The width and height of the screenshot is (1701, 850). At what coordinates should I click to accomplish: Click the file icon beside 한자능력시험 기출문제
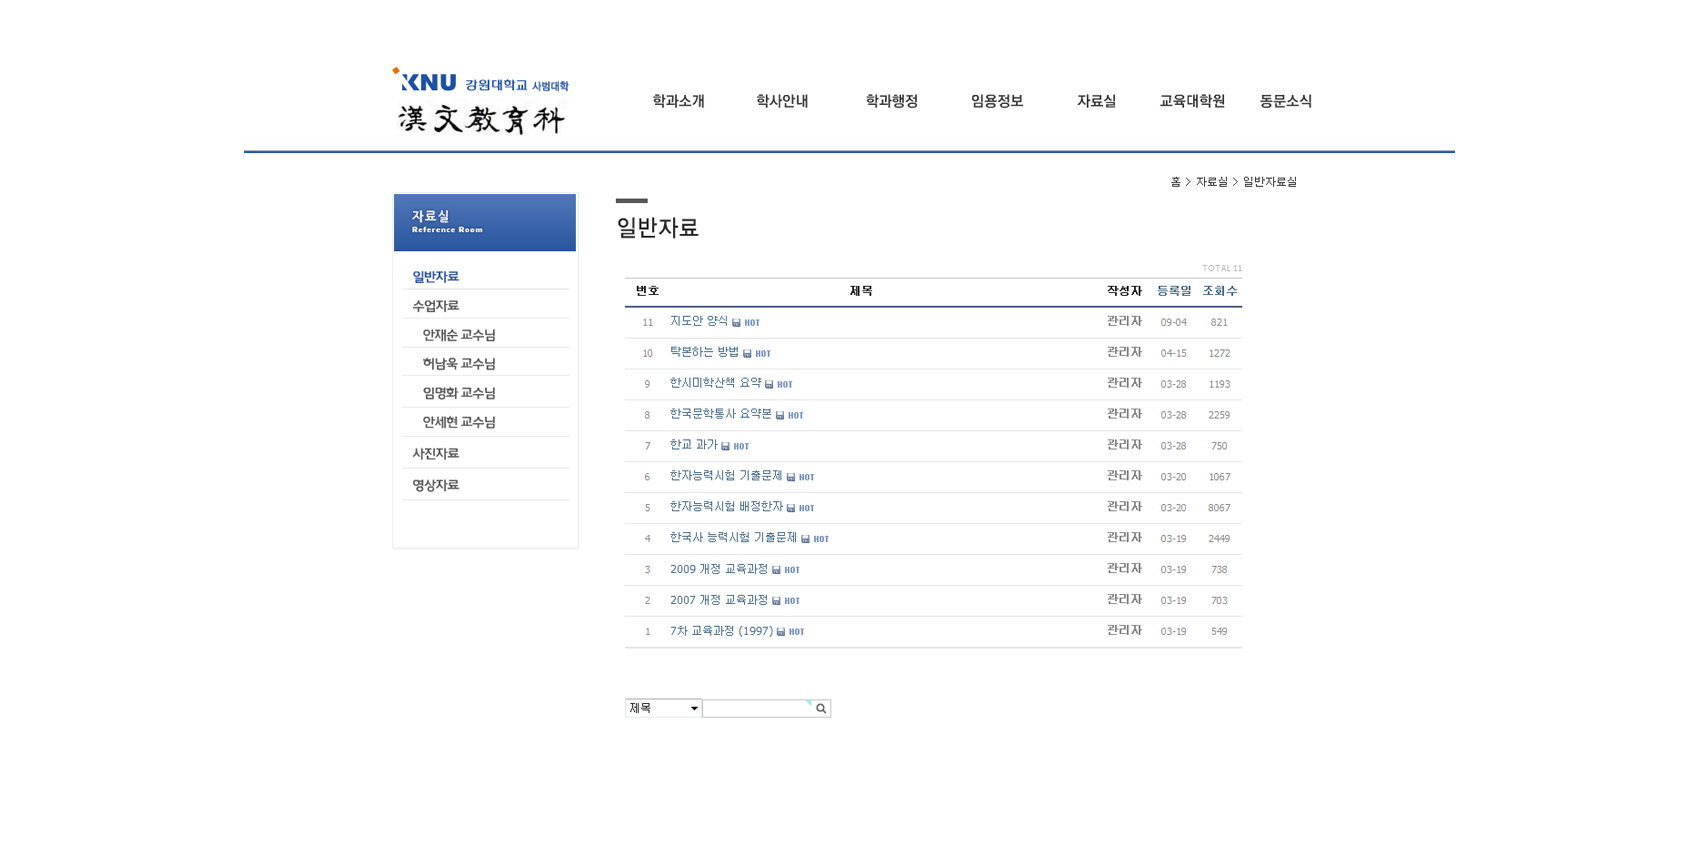791,477
